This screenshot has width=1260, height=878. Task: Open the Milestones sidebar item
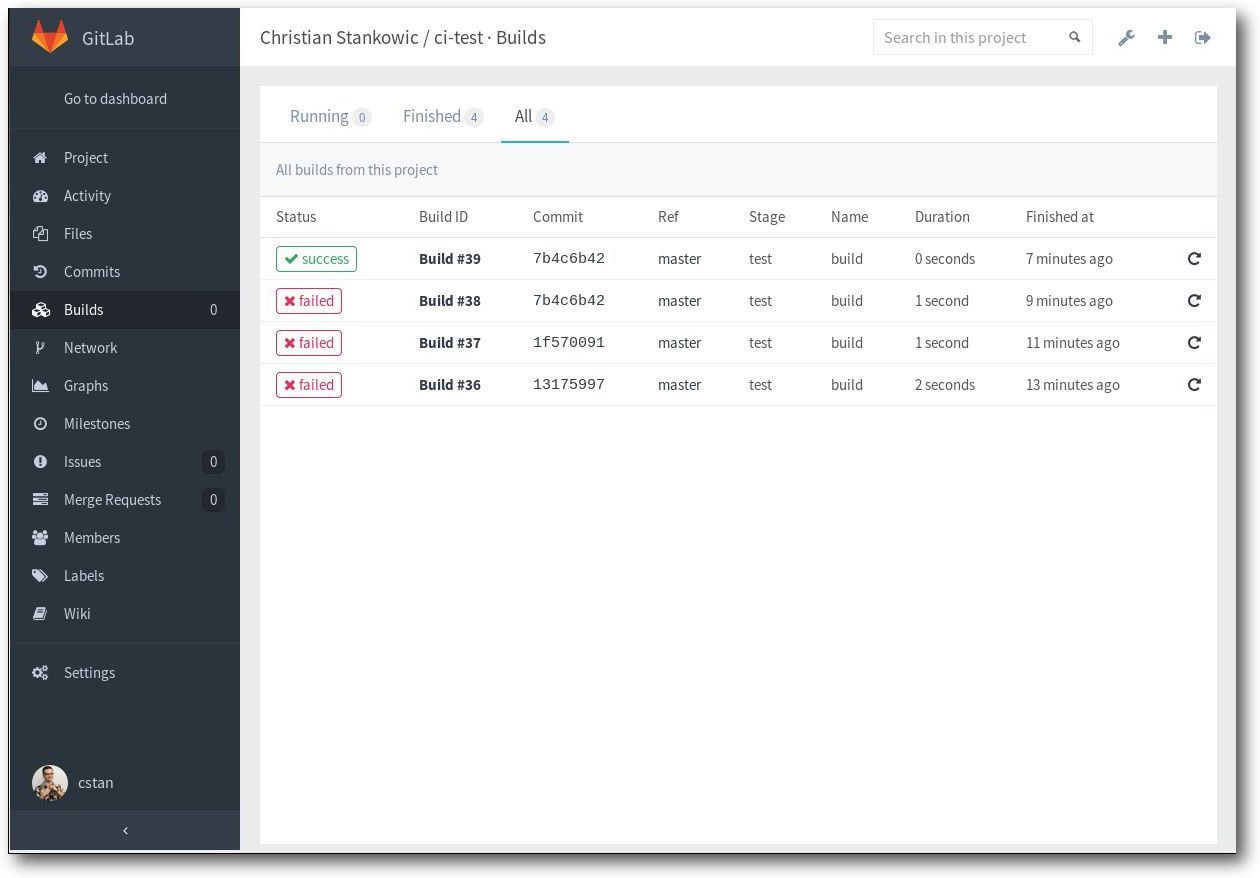pyautogui.click(x=125, y=424)
